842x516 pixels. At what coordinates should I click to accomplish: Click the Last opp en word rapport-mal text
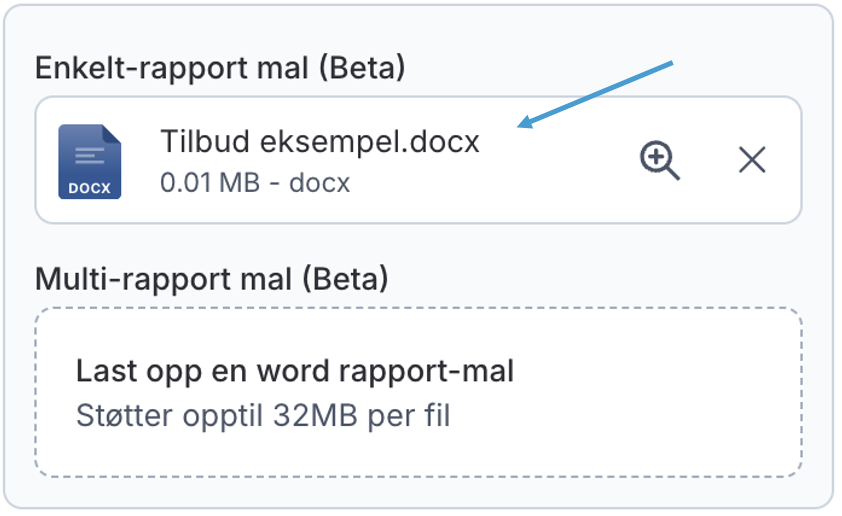[295, 373]
